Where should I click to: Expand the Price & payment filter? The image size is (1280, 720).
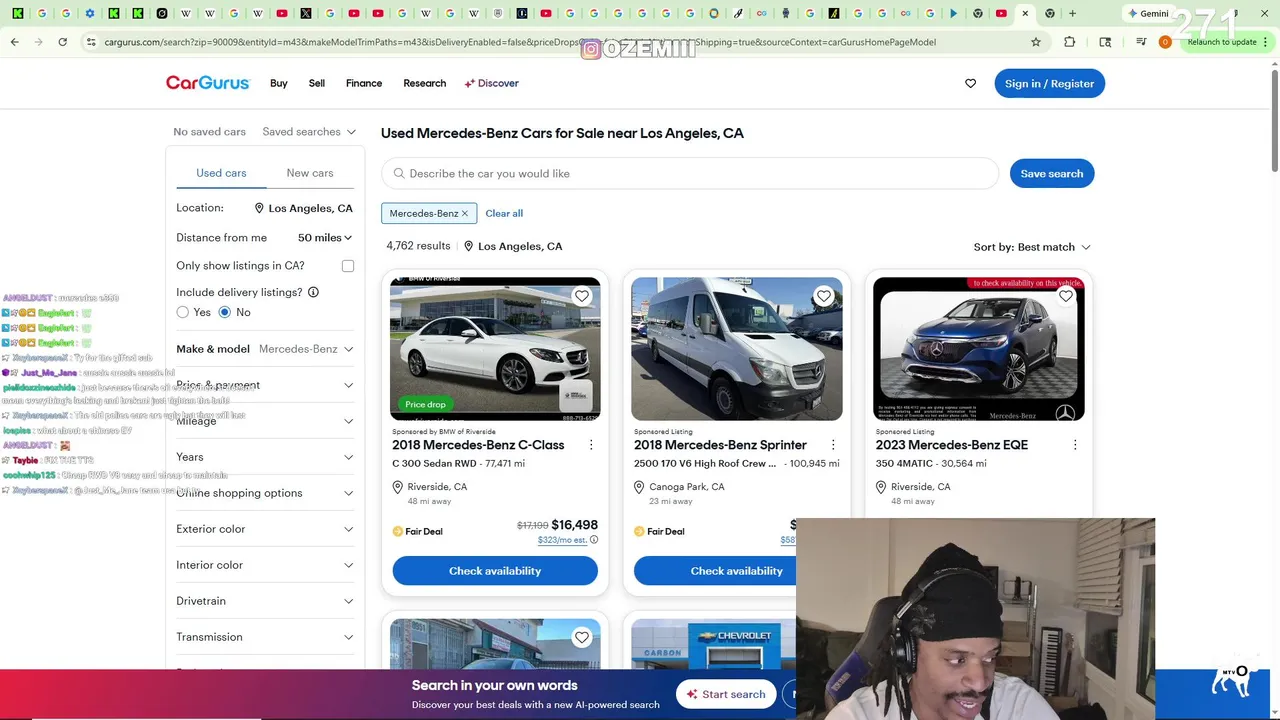[x=265, y=385]
